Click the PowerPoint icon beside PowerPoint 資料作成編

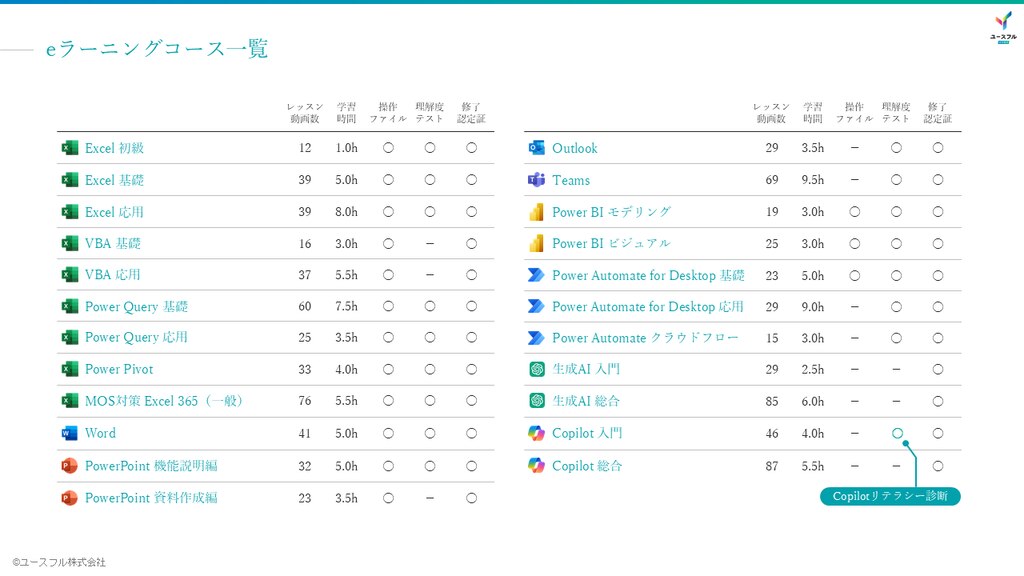pyautogui.click(x=69, y=498)
